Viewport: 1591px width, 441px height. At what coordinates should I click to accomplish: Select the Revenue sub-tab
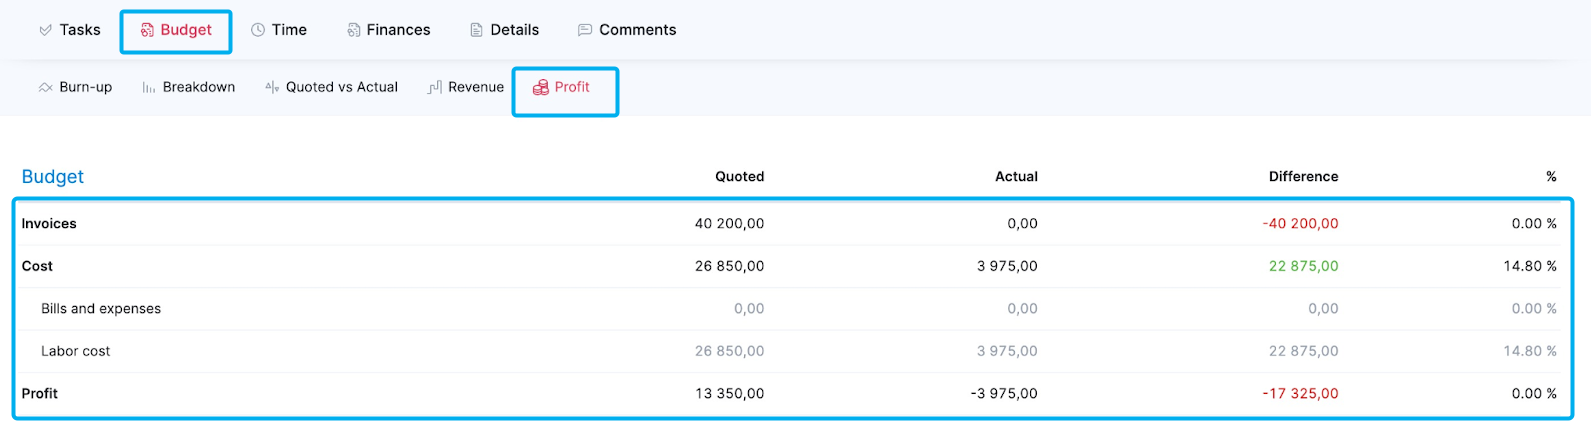(465, 87)
